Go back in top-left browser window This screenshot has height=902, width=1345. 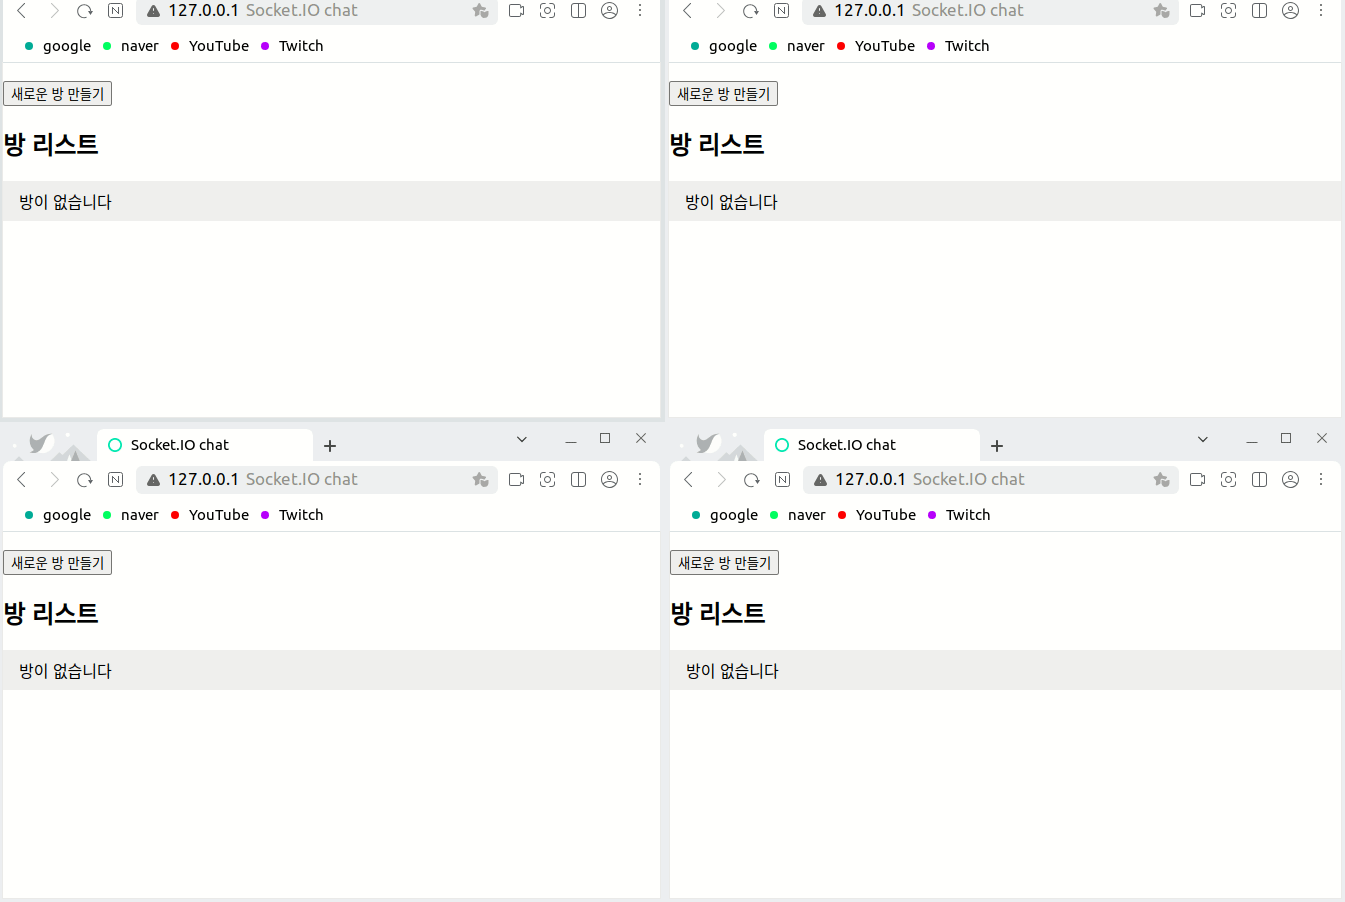tap(22, 11)
